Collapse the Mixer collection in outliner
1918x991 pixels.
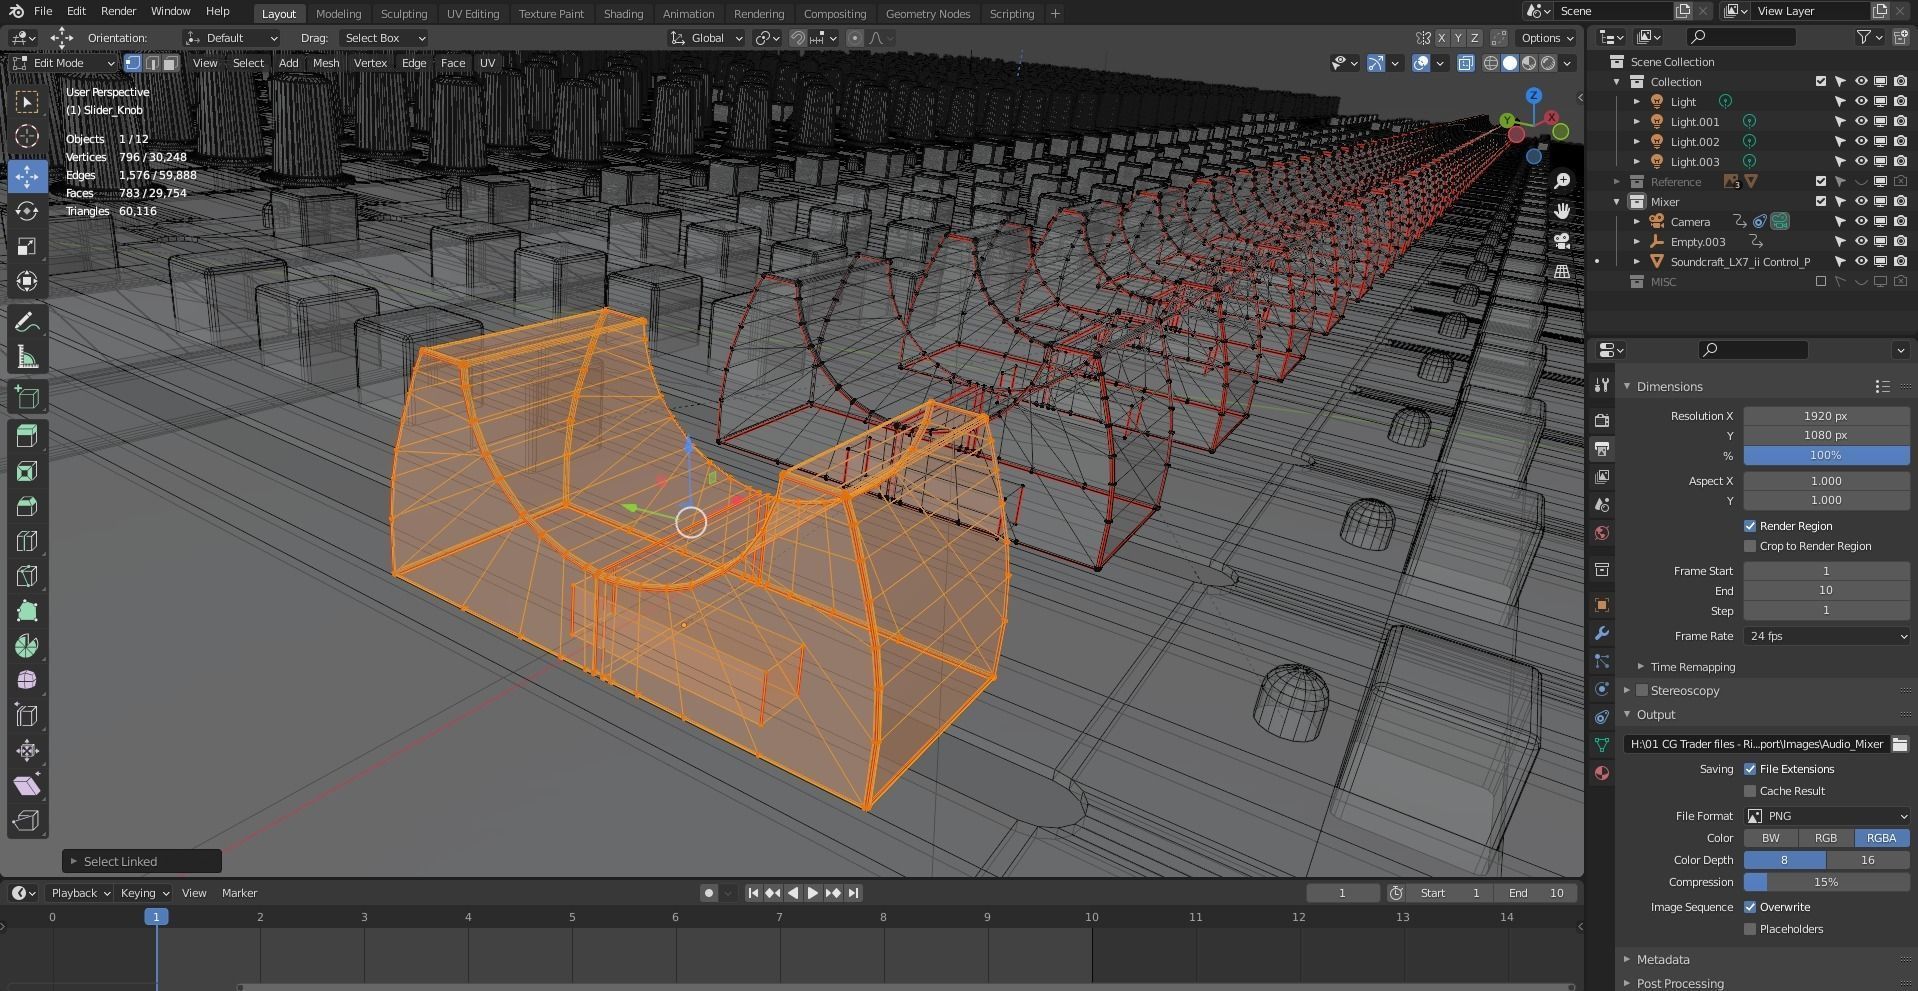click(1617, 202)
